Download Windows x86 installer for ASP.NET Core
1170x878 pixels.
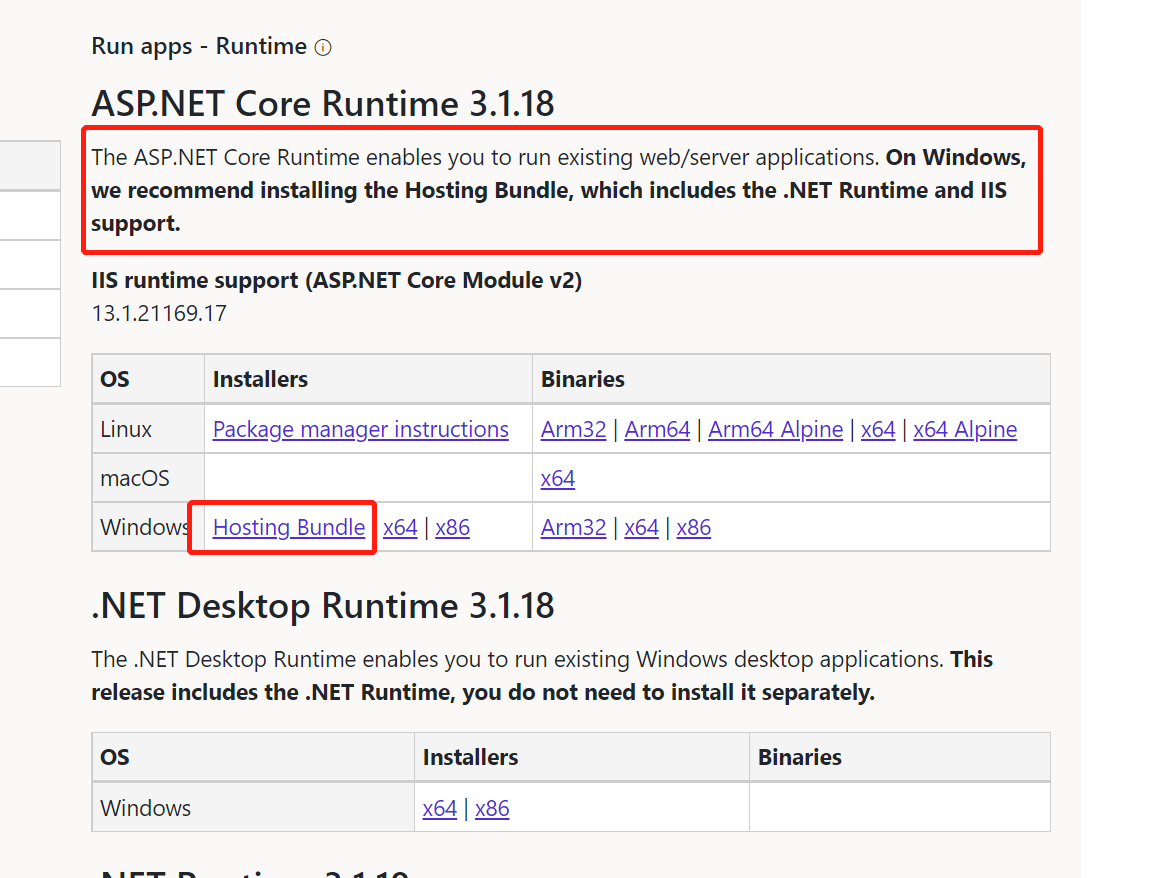(x=452, y=527)
